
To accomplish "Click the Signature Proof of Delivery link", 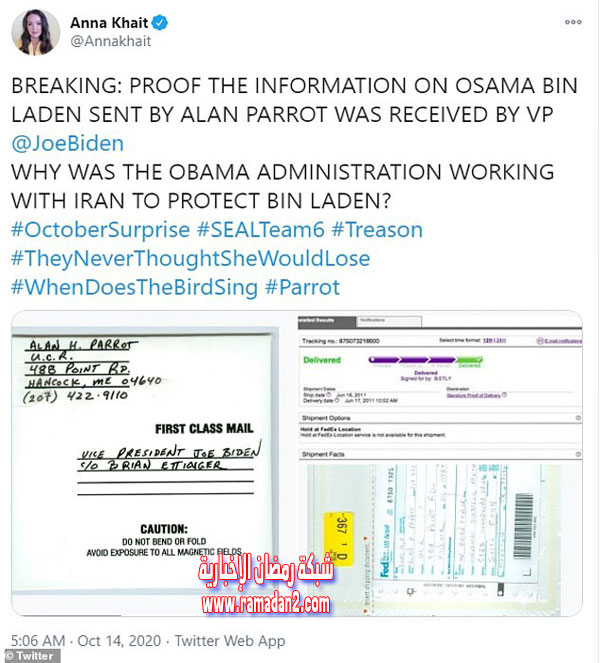I will pos(474,395).
